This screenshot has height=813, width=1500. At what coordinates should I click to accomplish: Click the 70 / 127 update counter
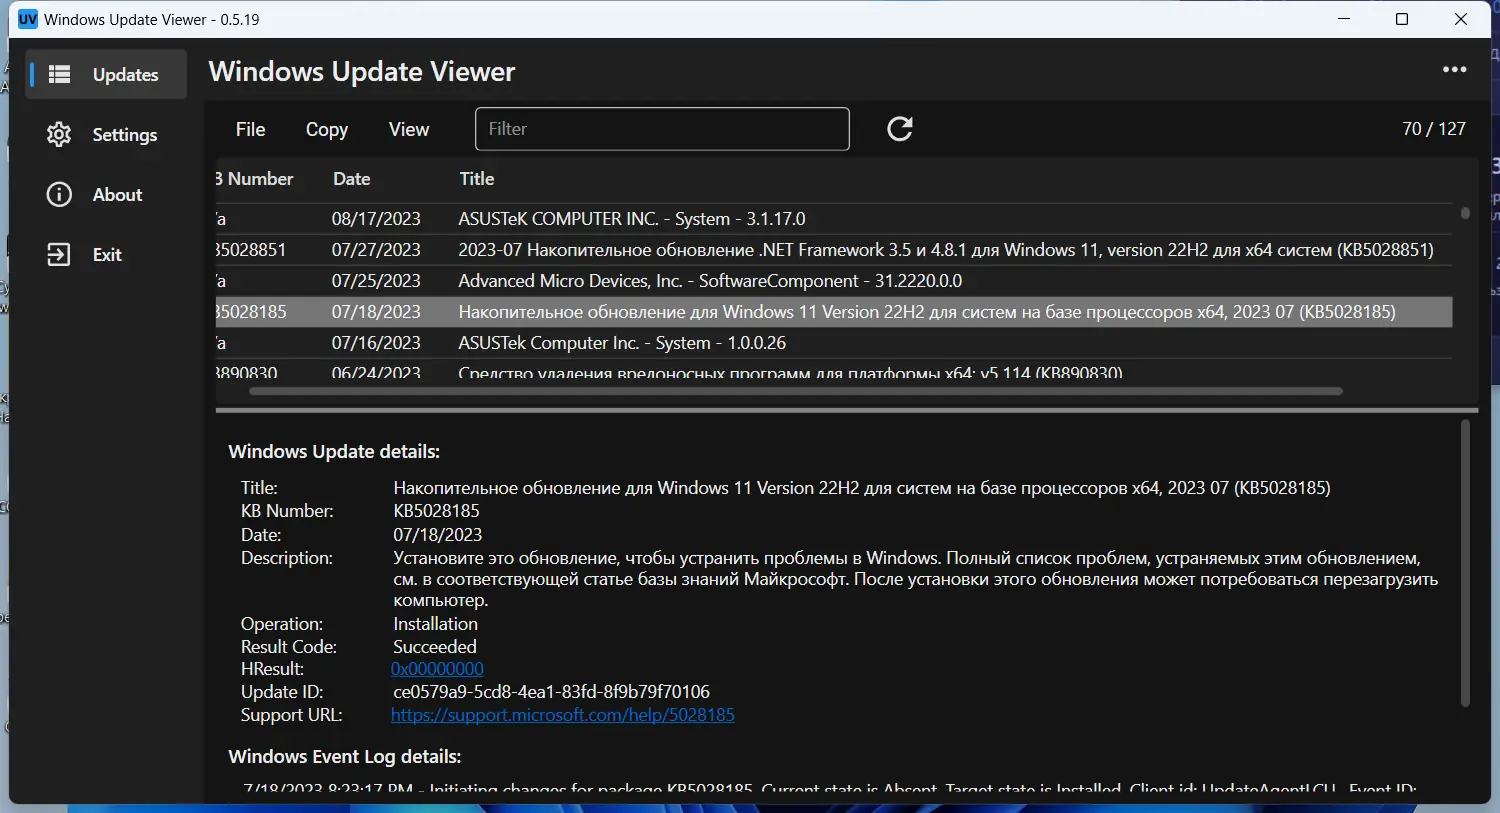tap(1434, 129)
